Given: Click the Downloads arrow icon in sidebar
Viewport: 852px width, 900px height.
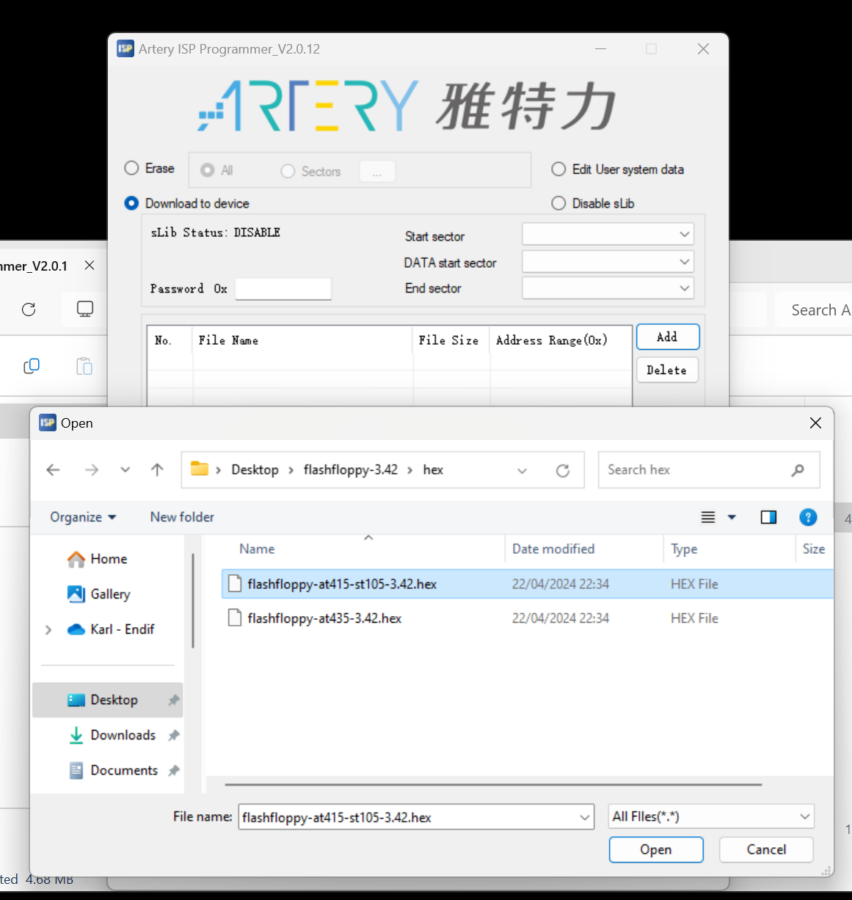Looking at the screenshot, I should [x=76, y=735].
